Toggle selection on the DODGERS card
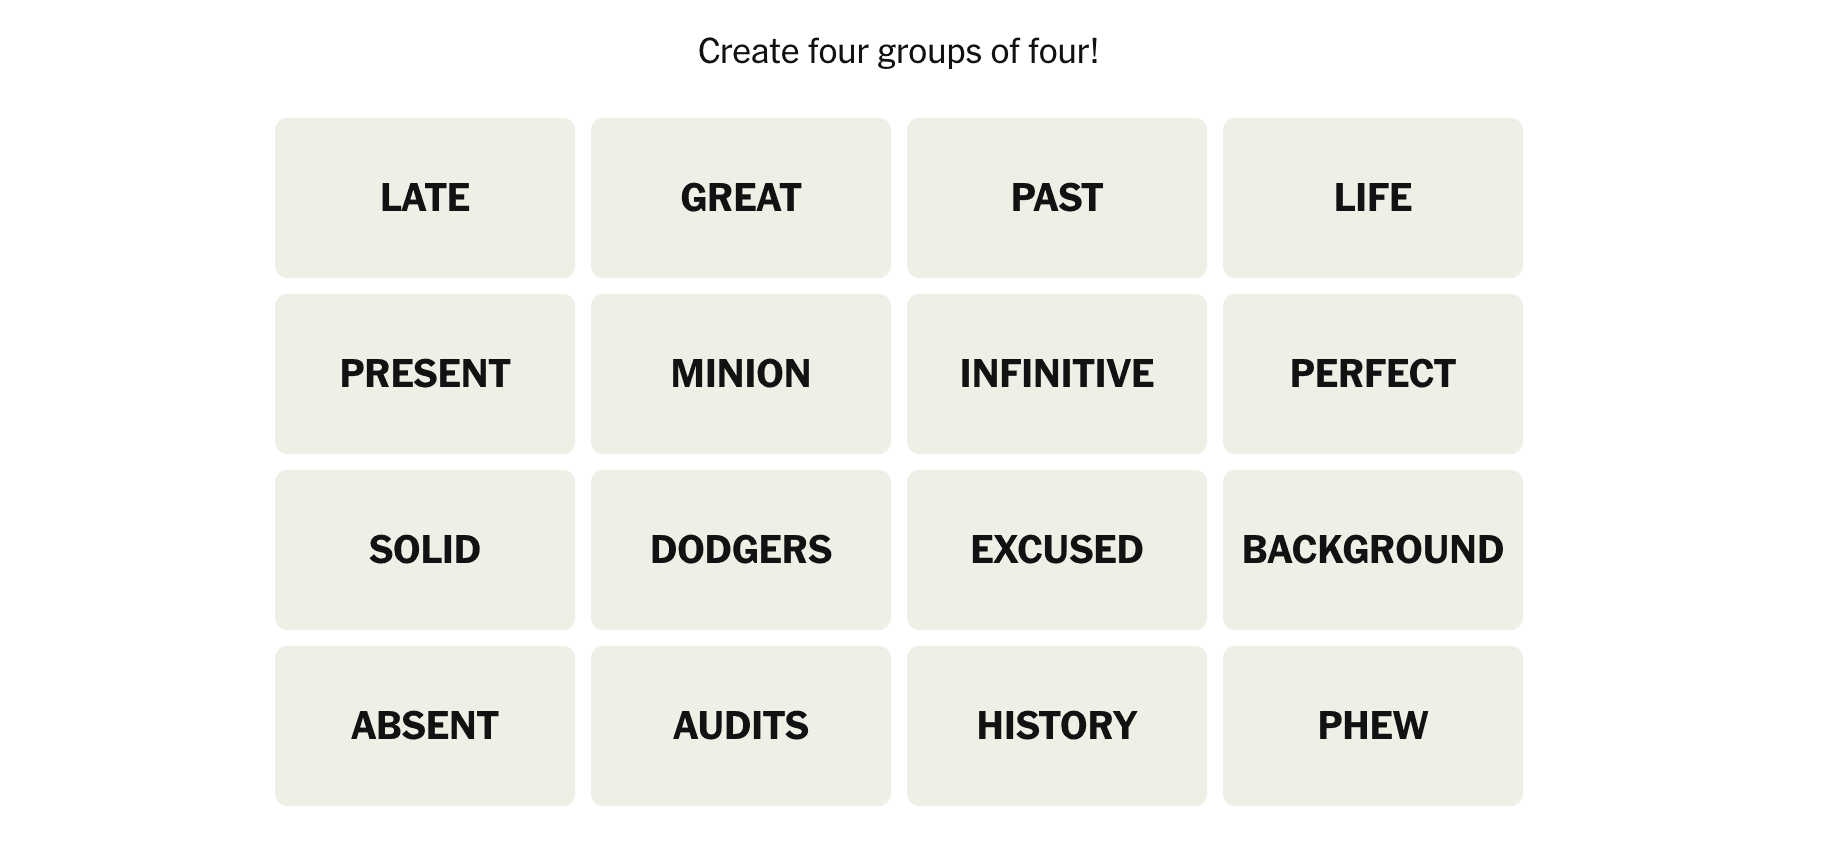 point(740,550)
